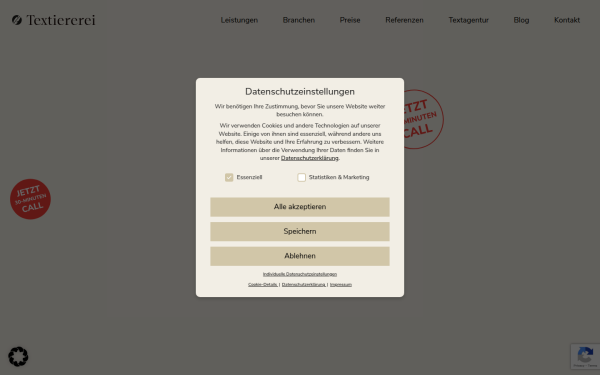This screenshot has height=375, width=600.
Task: Open the Impressum link
Action: 341,284
